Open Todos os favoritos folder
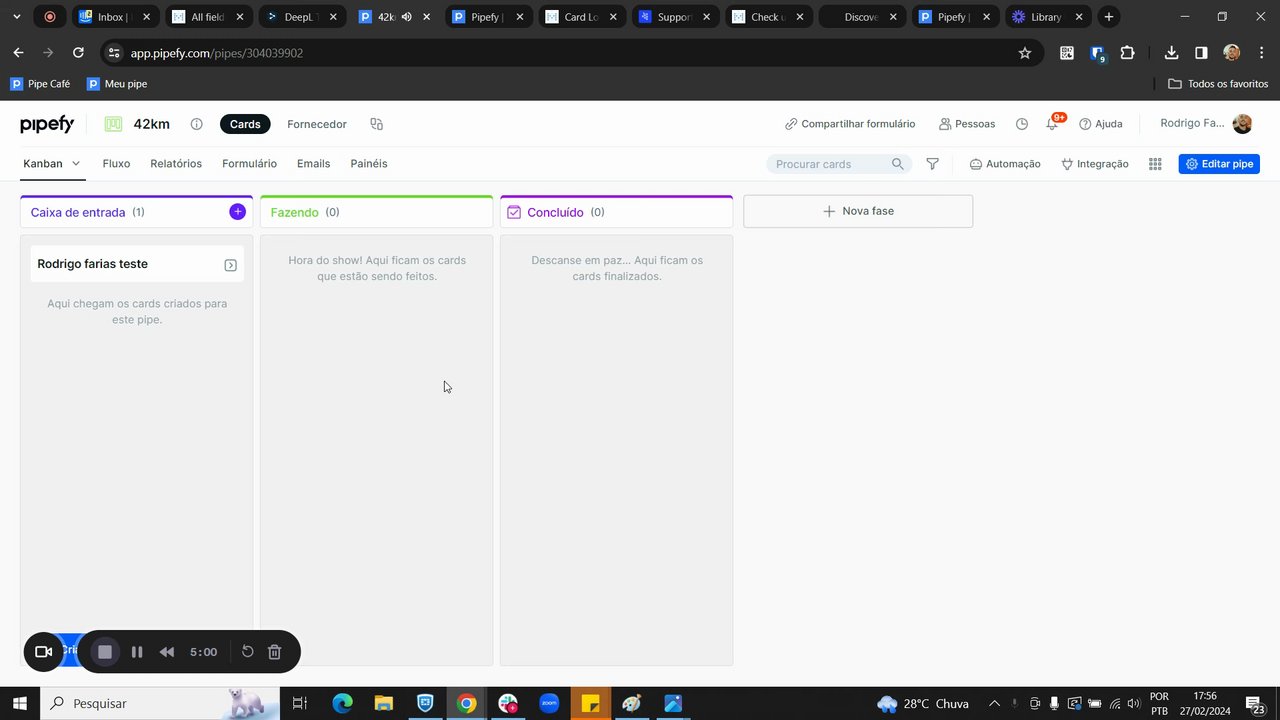Screen dimensions: 1280x720 [1218, 84]
